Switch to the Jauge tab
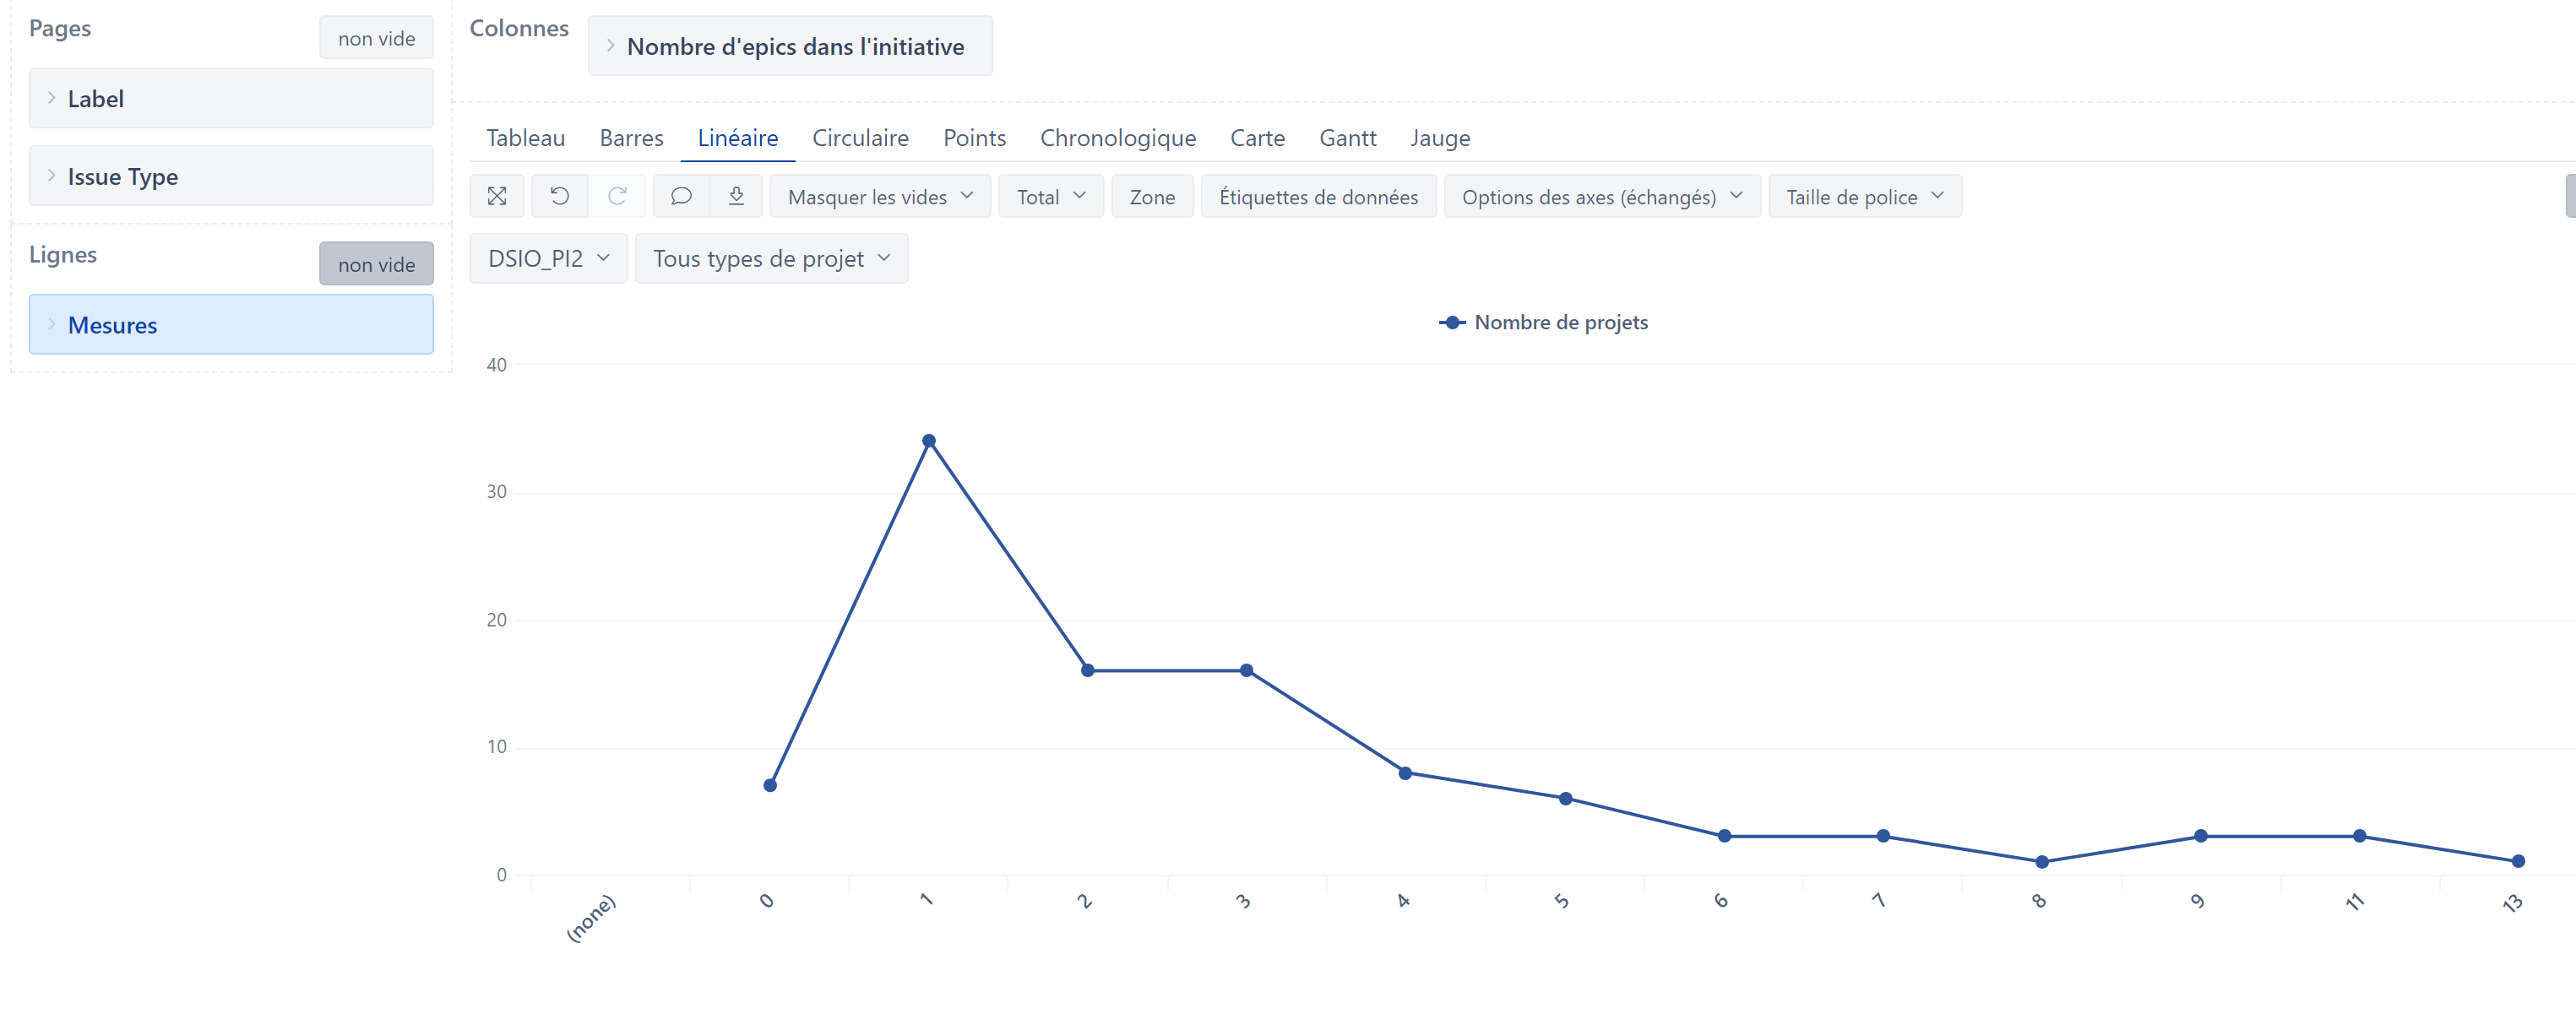Screen dimensions: 2576x1030 [x=1441, y=138]
